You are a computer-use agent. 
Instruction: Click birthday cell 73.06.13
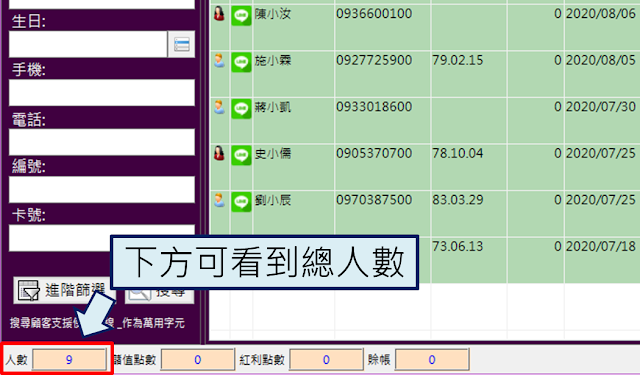coord(458,246)
